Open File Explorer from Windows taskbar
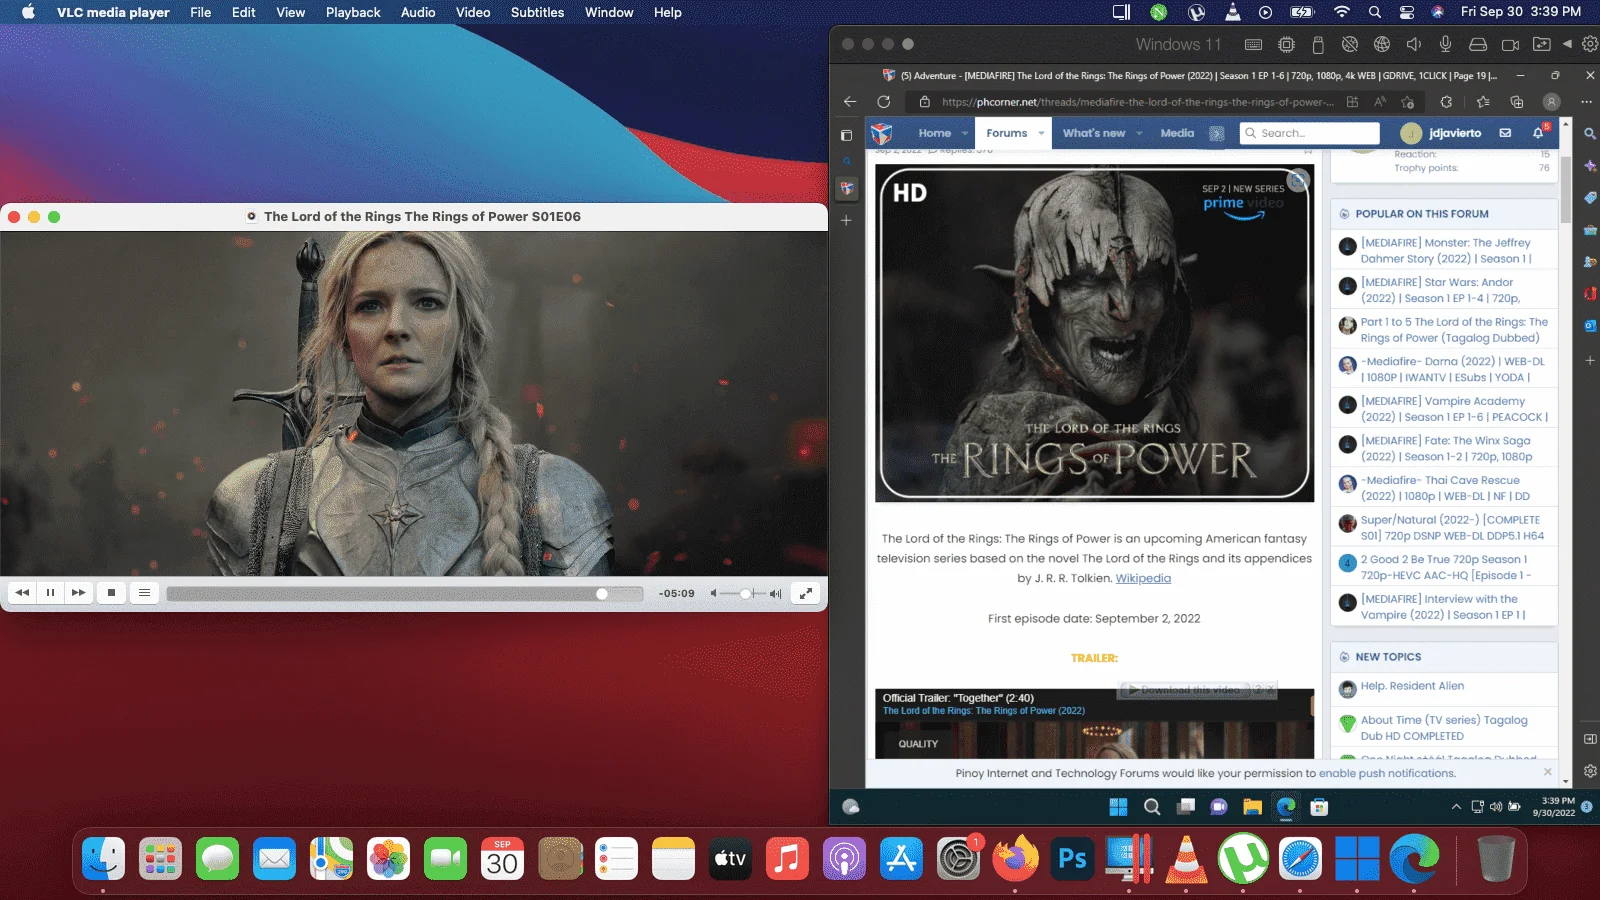This screenshot has width=1600, height=900. point(1252,807)
